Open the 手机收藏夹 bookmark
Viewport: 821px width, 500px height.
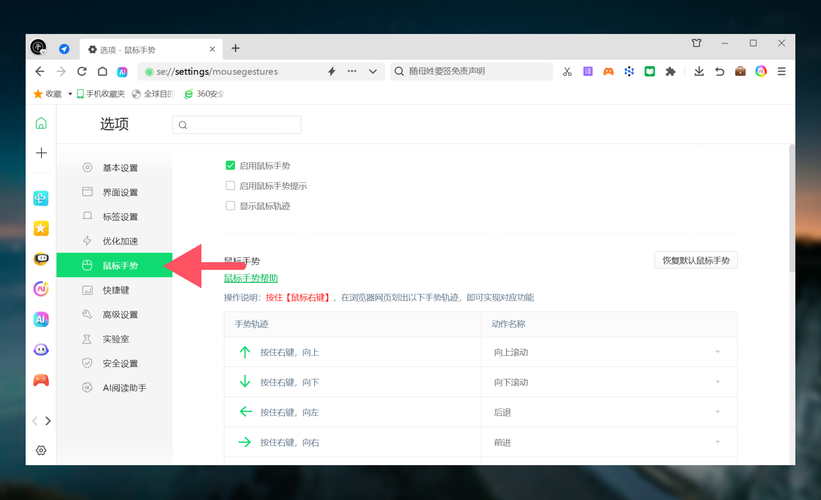pyautogui.click(x=101, y=94)
